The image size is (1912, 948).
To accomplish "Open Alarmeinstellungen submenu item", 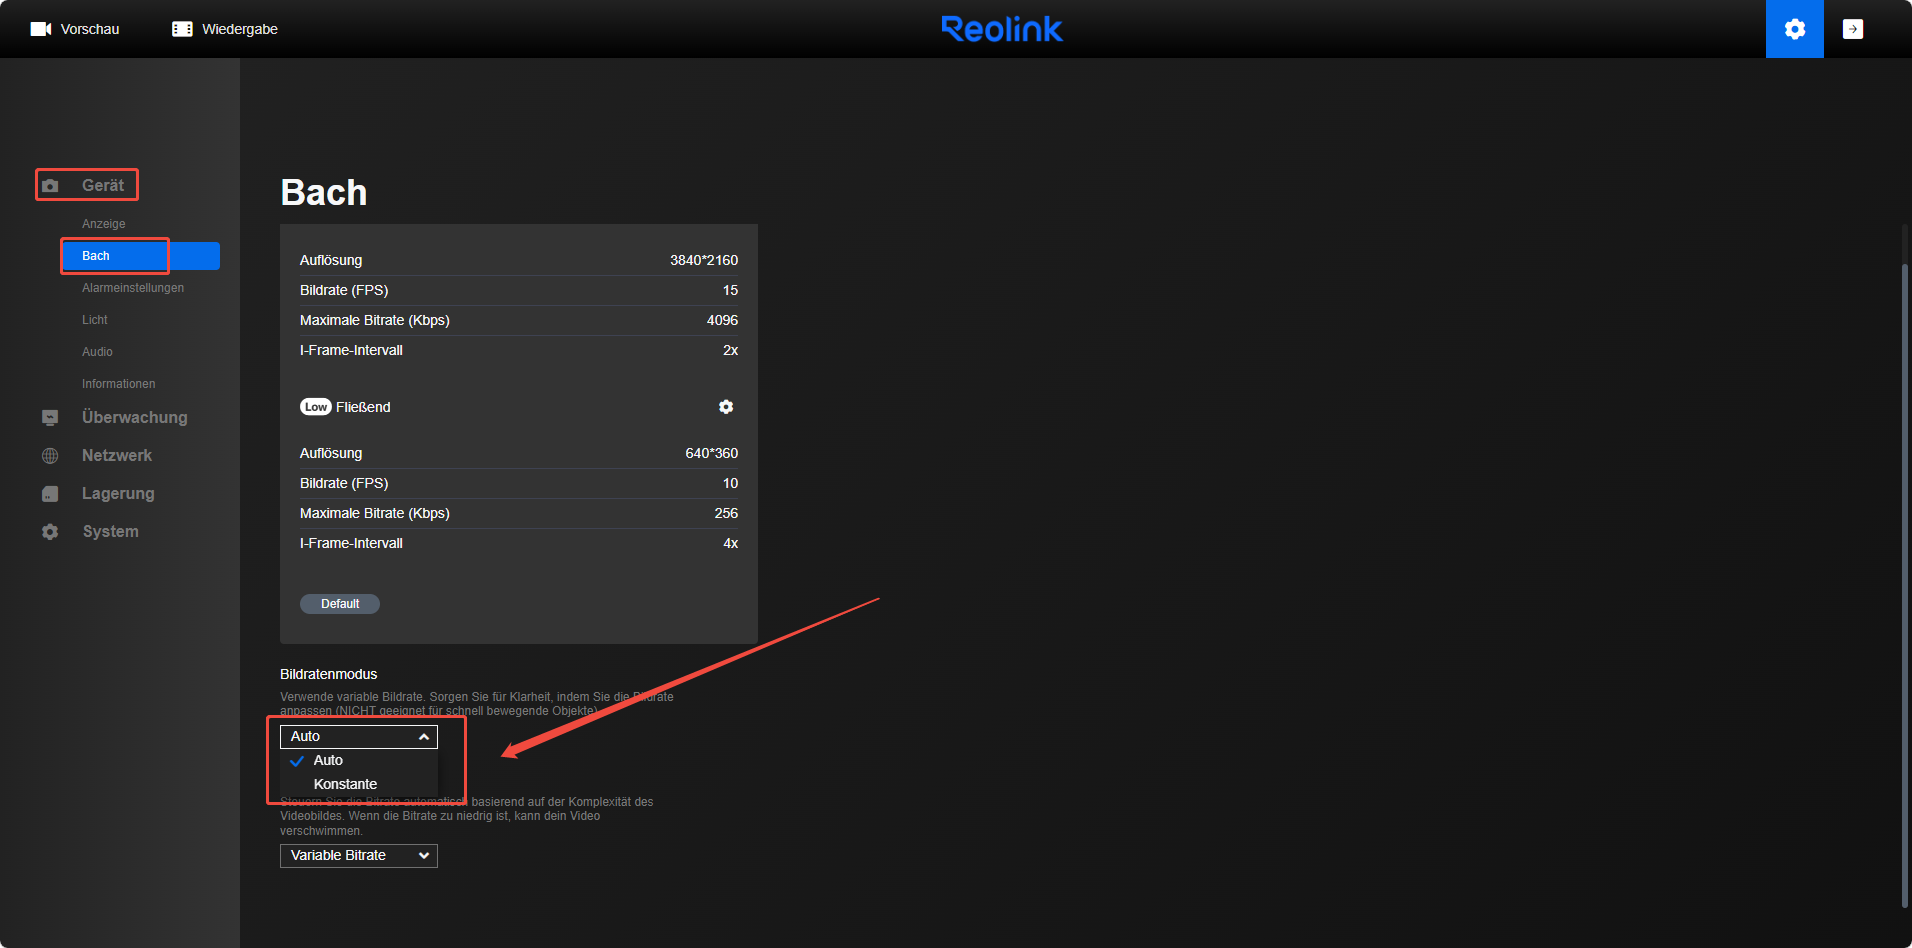I will click(x=133, y=288).
